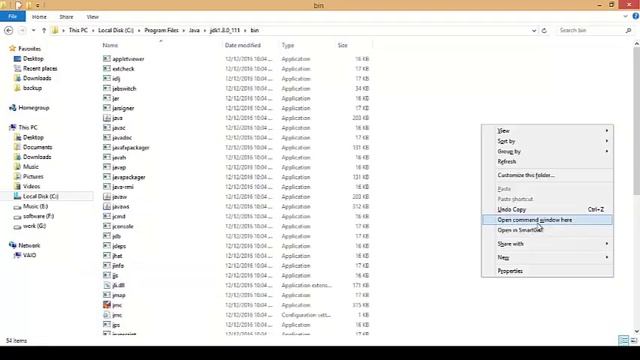Click Java breadcrumb segment
Screen dimensions: 640x360
click(x=194, y=30)
